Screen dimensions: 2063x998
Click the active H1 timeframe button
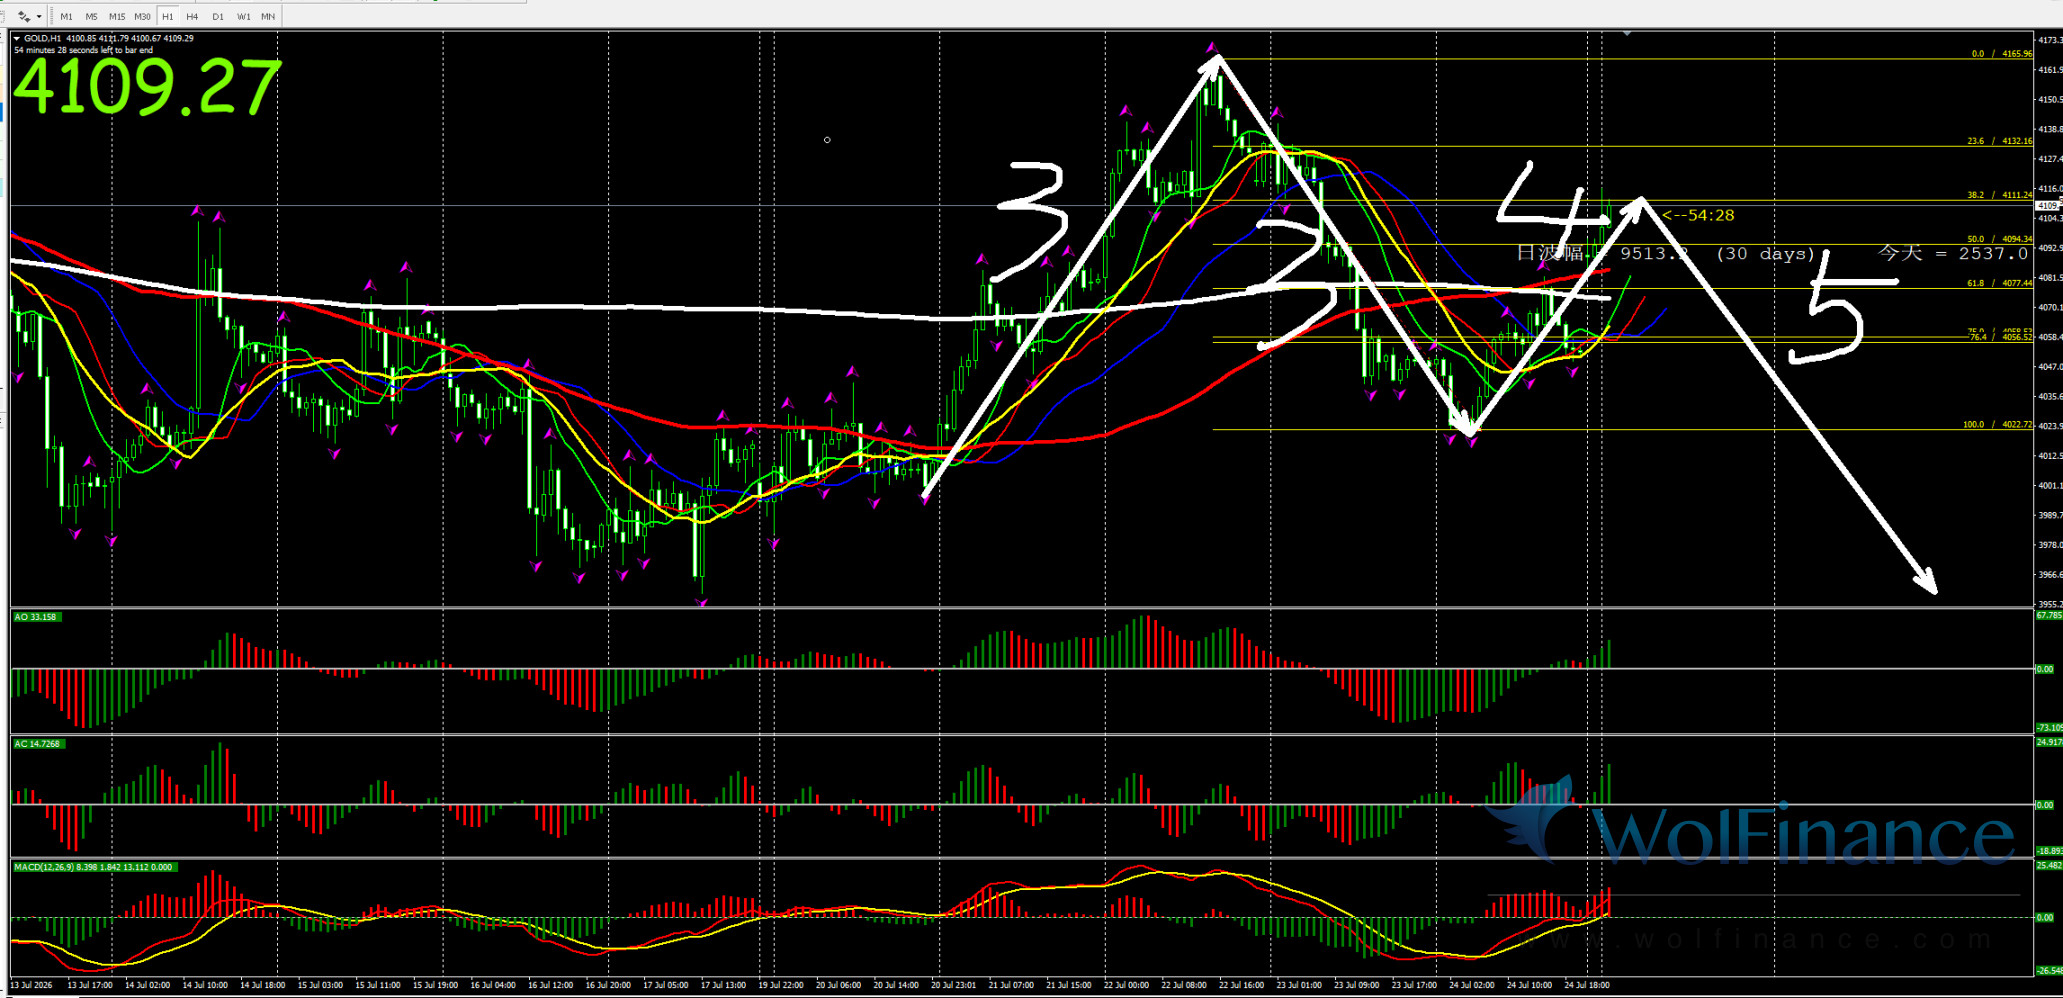(167, 16)
